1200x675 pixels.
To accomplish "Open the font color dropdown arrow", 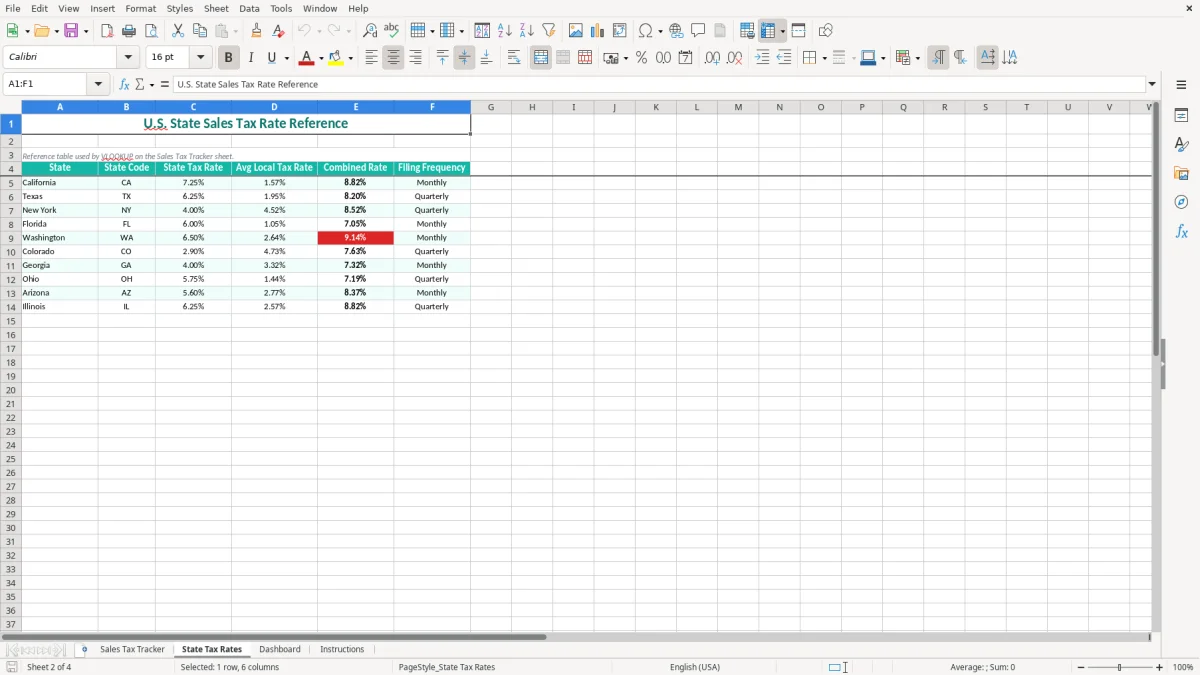I will (x=320, y=58).
